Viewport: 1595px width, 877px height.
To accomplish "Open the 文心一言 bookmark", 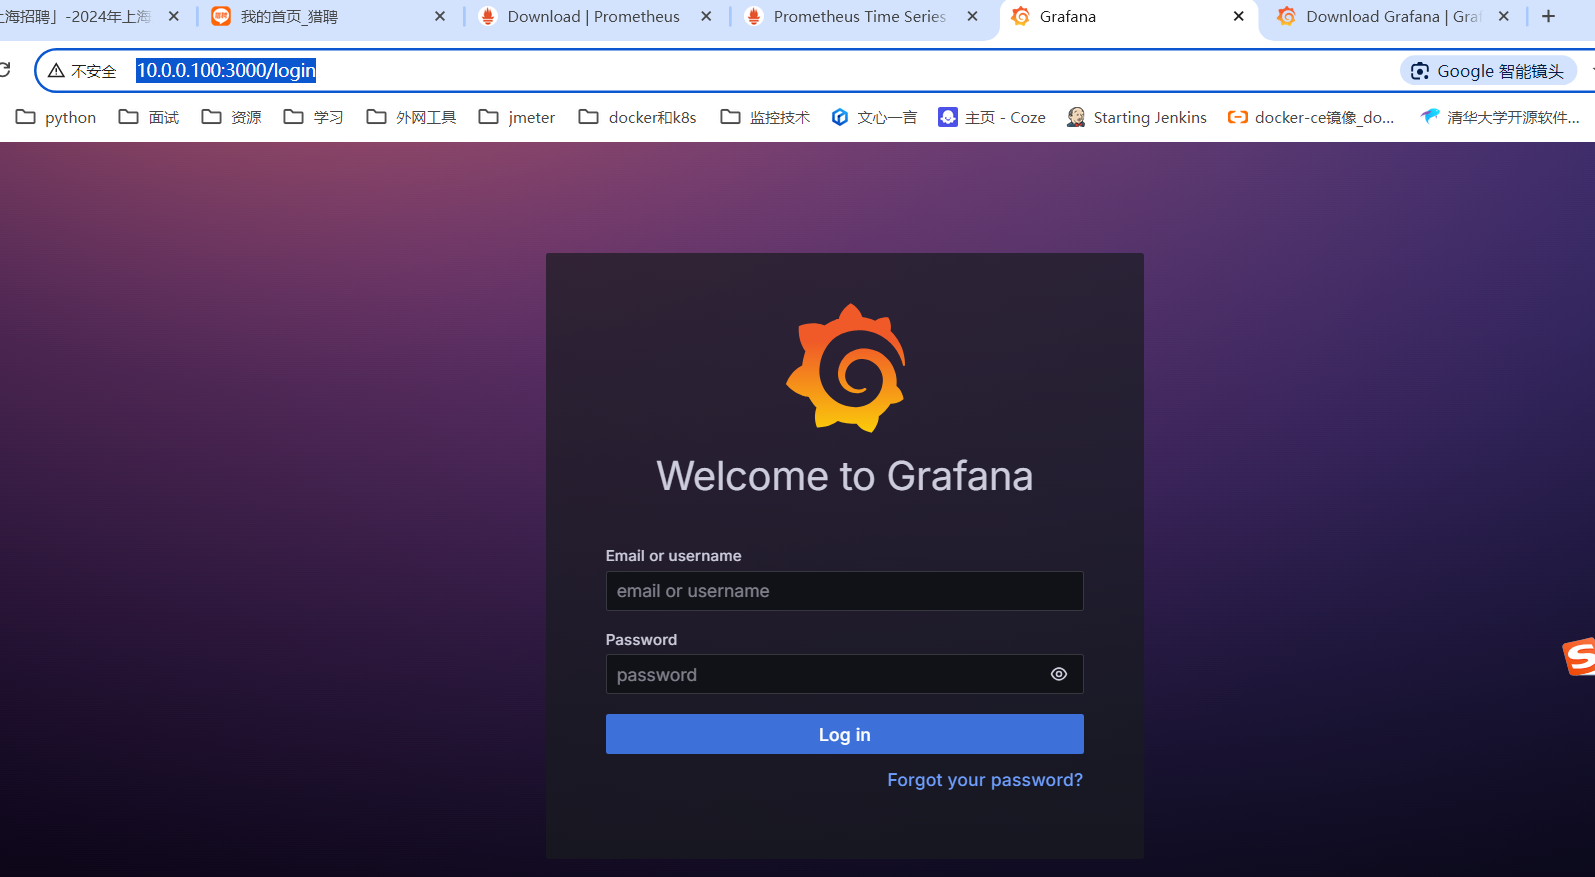I will pos(874,117).
